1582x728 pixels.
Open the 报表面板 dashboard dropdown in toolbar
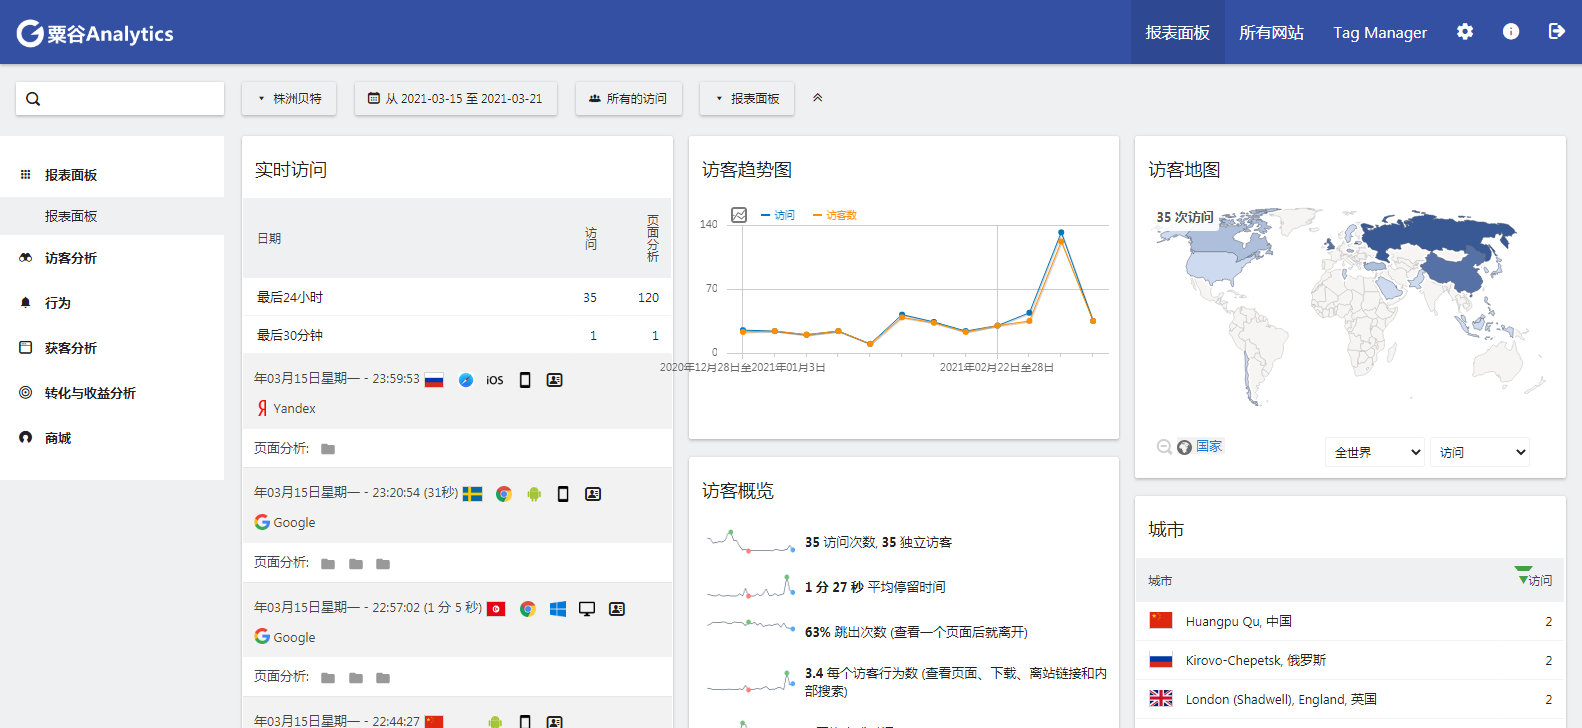pyautogui.click(x=747, y=98)
